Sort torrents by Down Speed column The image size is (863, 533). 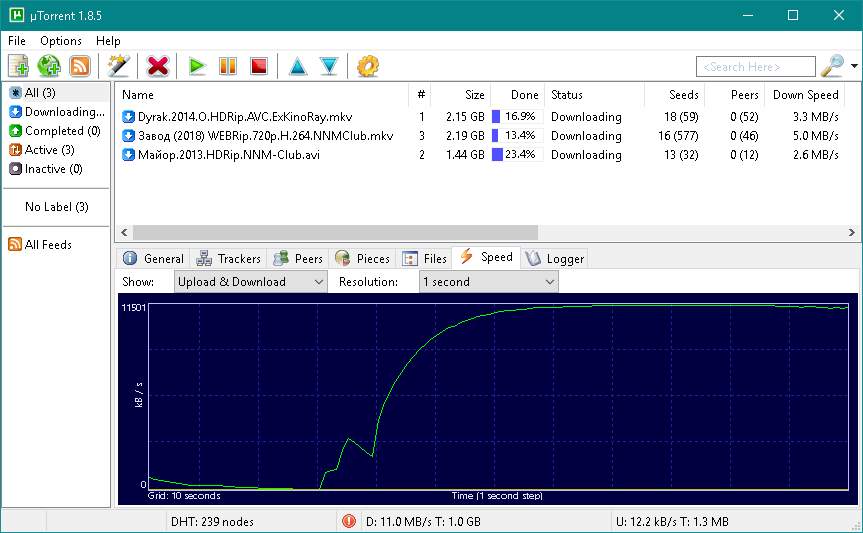click(x=805, y=95)
